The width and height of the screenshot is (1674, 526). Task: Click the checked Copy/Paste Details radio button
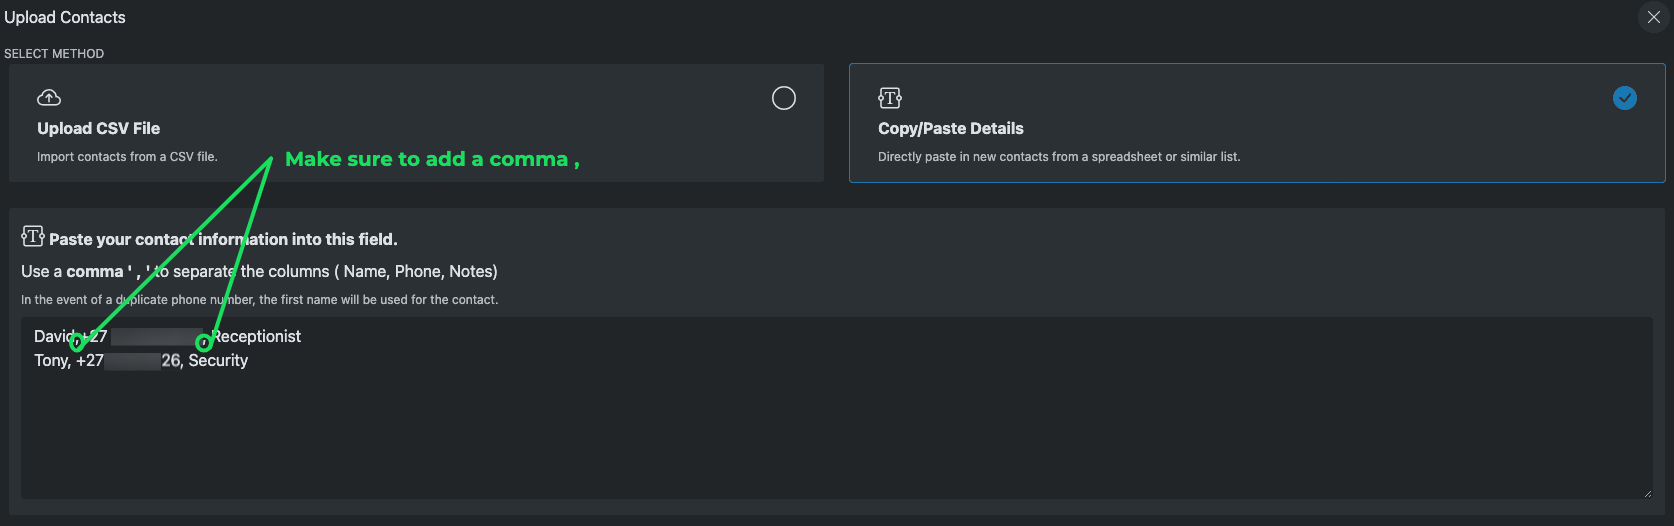pyautogui.click(x=1625, y=98)
